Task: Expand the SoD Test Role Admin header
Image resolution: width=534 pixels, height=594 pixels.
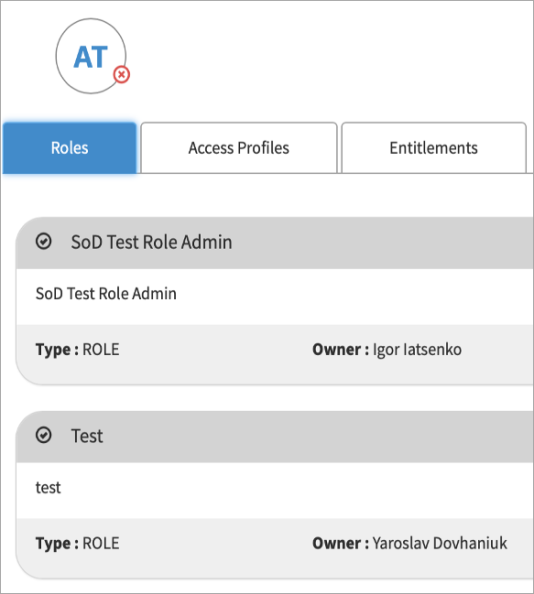Action: (x=275, y=243)
